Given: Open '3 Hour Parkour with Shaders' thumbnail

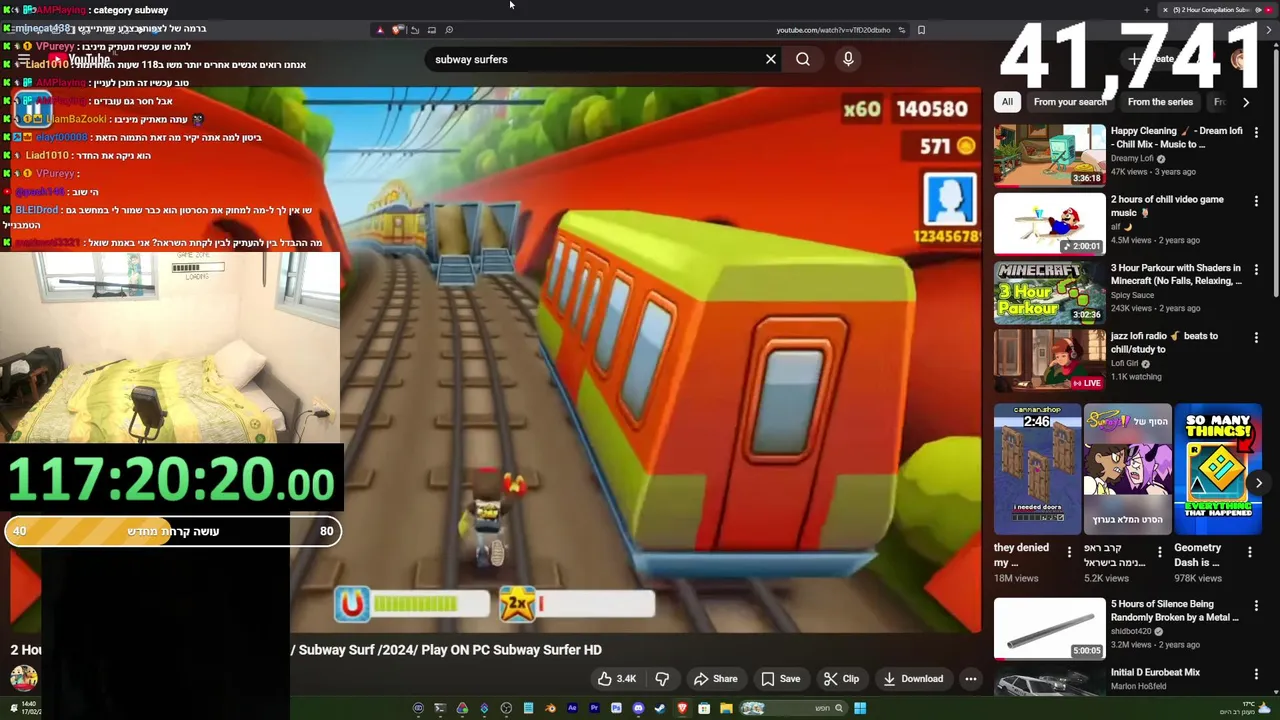Looking at the screenshot, I should pos(1049,292).
